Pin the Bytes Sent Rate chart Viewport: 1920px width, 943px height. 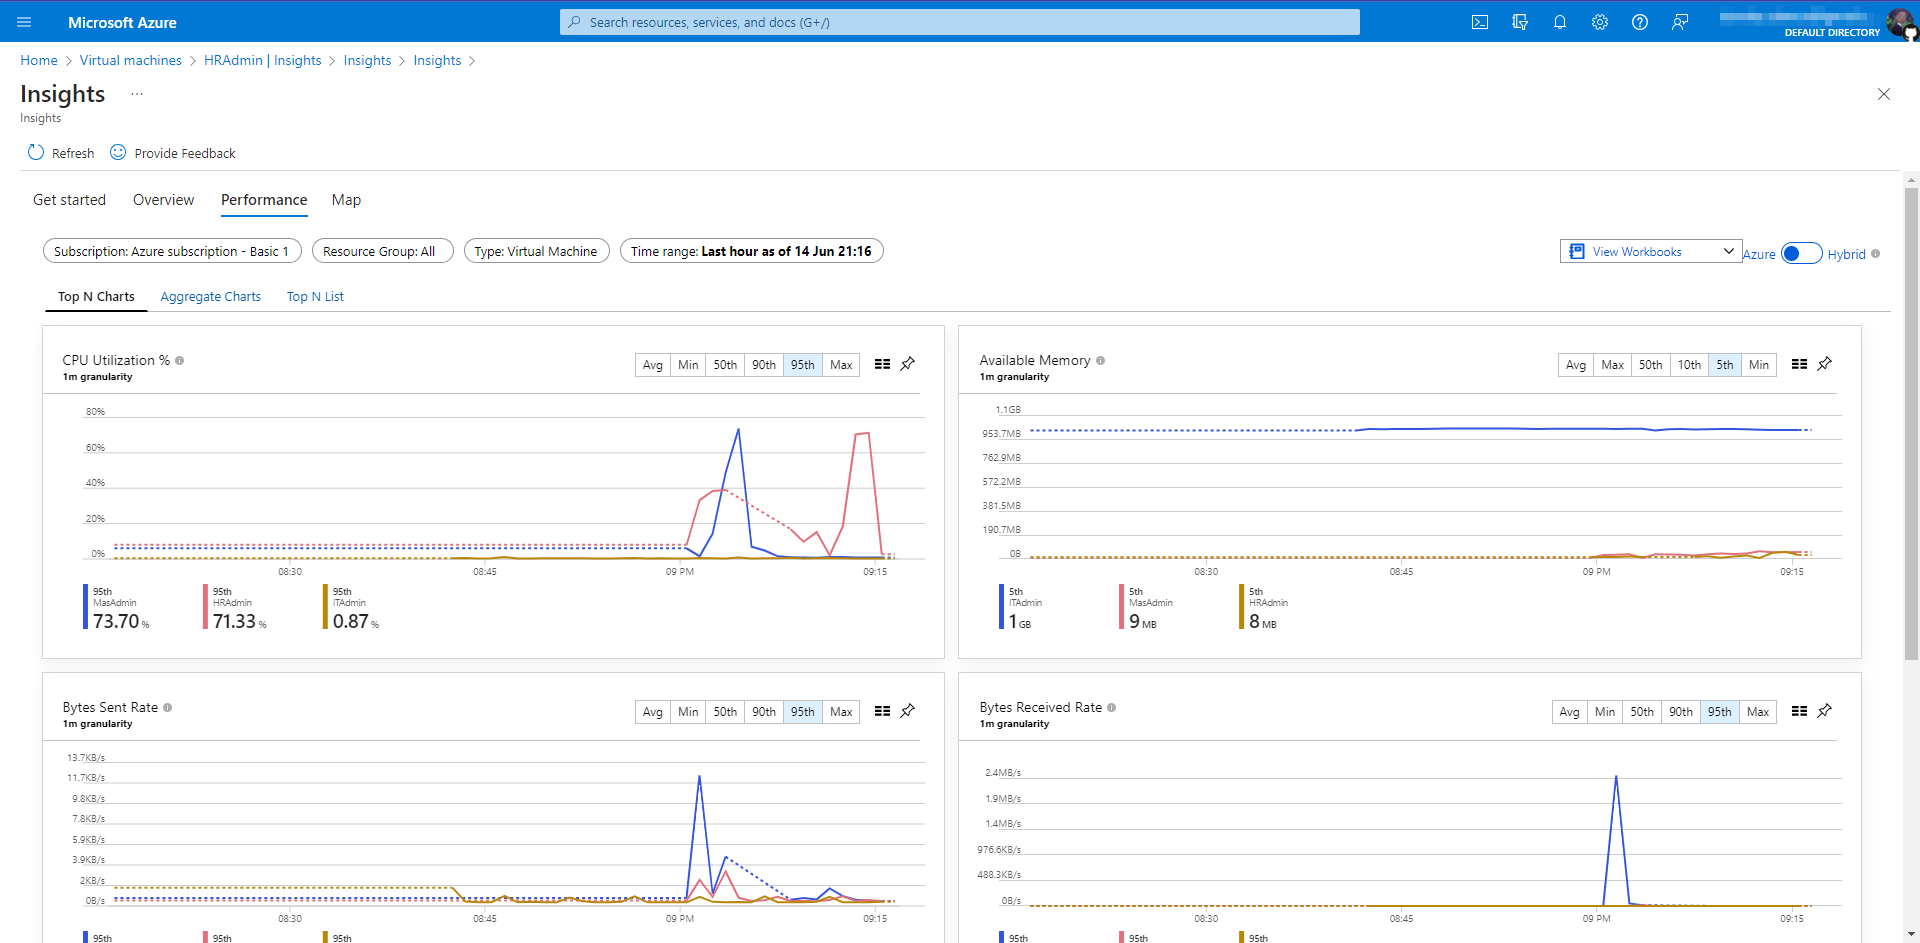tap(908, 711)
